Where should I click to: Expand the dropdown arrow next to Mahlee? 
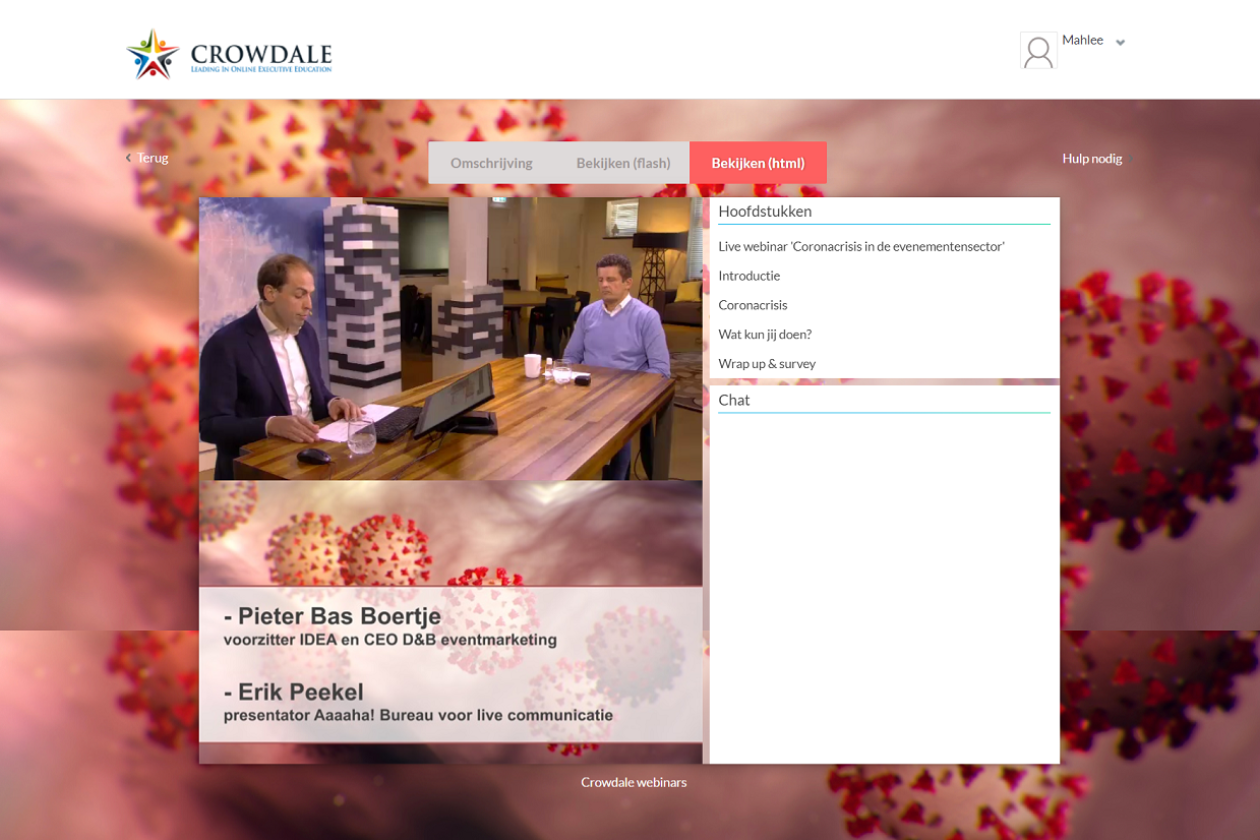click(1120, 42)
